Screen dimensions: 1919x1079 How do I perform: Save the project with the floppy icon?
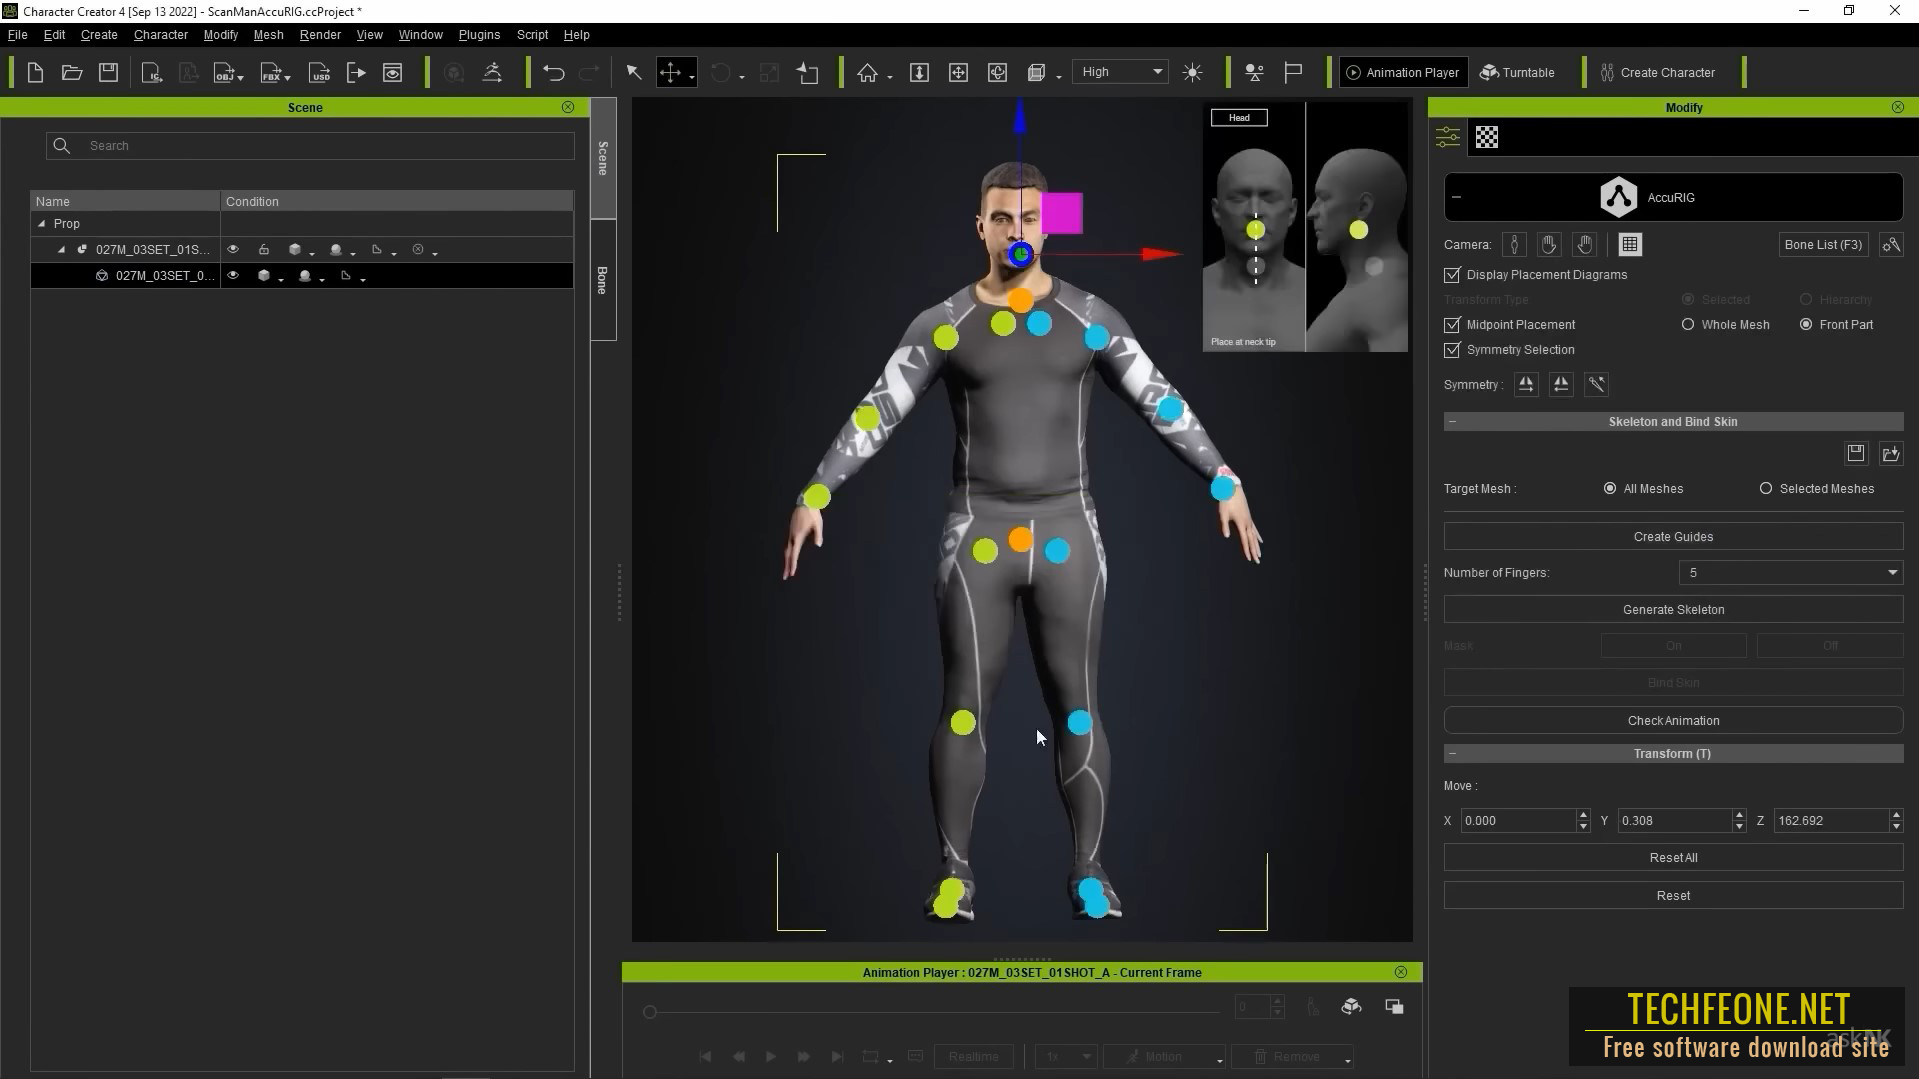pos(108,72)
